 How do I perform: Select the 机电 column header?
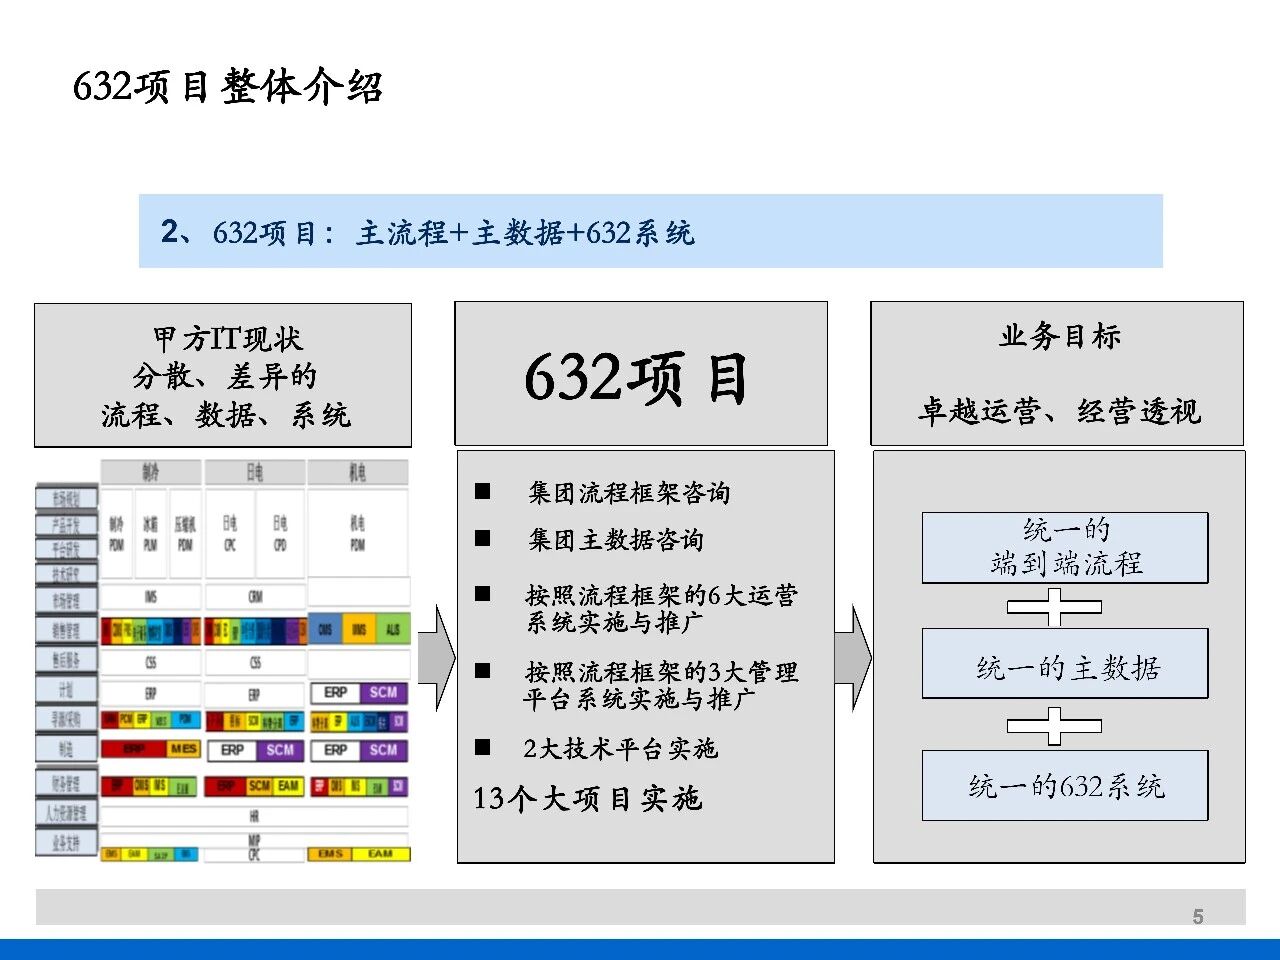click(x=359, y=469)
